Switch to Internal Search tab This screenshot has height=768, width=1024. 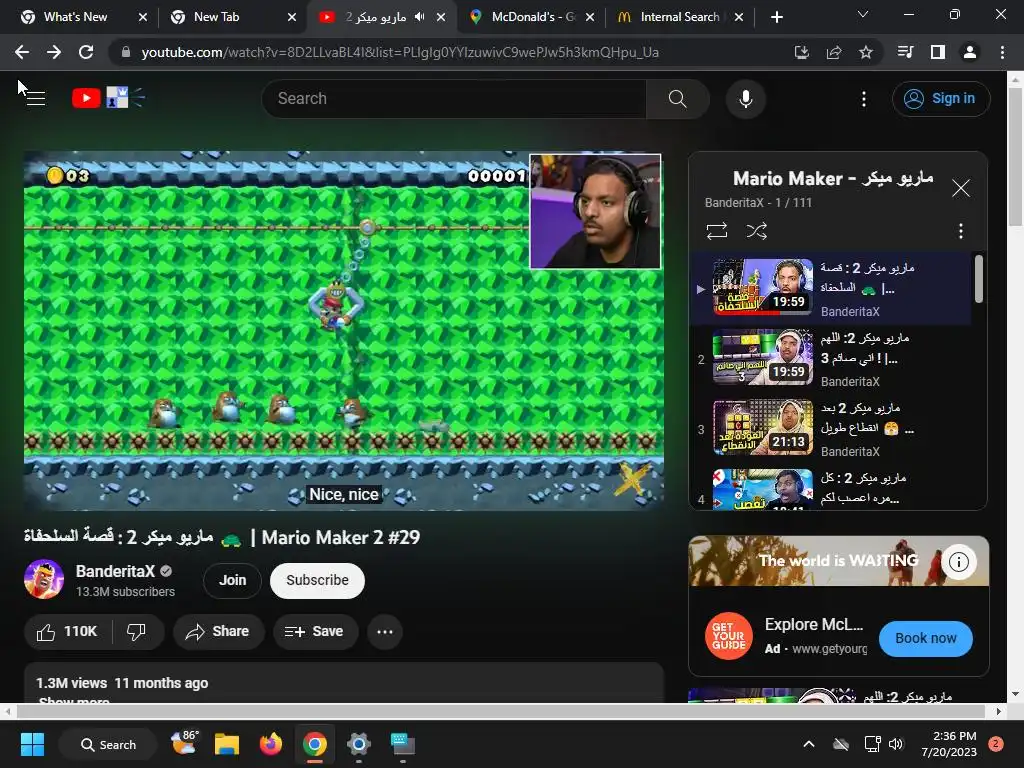pyautogui.click(x=679, y=17)
